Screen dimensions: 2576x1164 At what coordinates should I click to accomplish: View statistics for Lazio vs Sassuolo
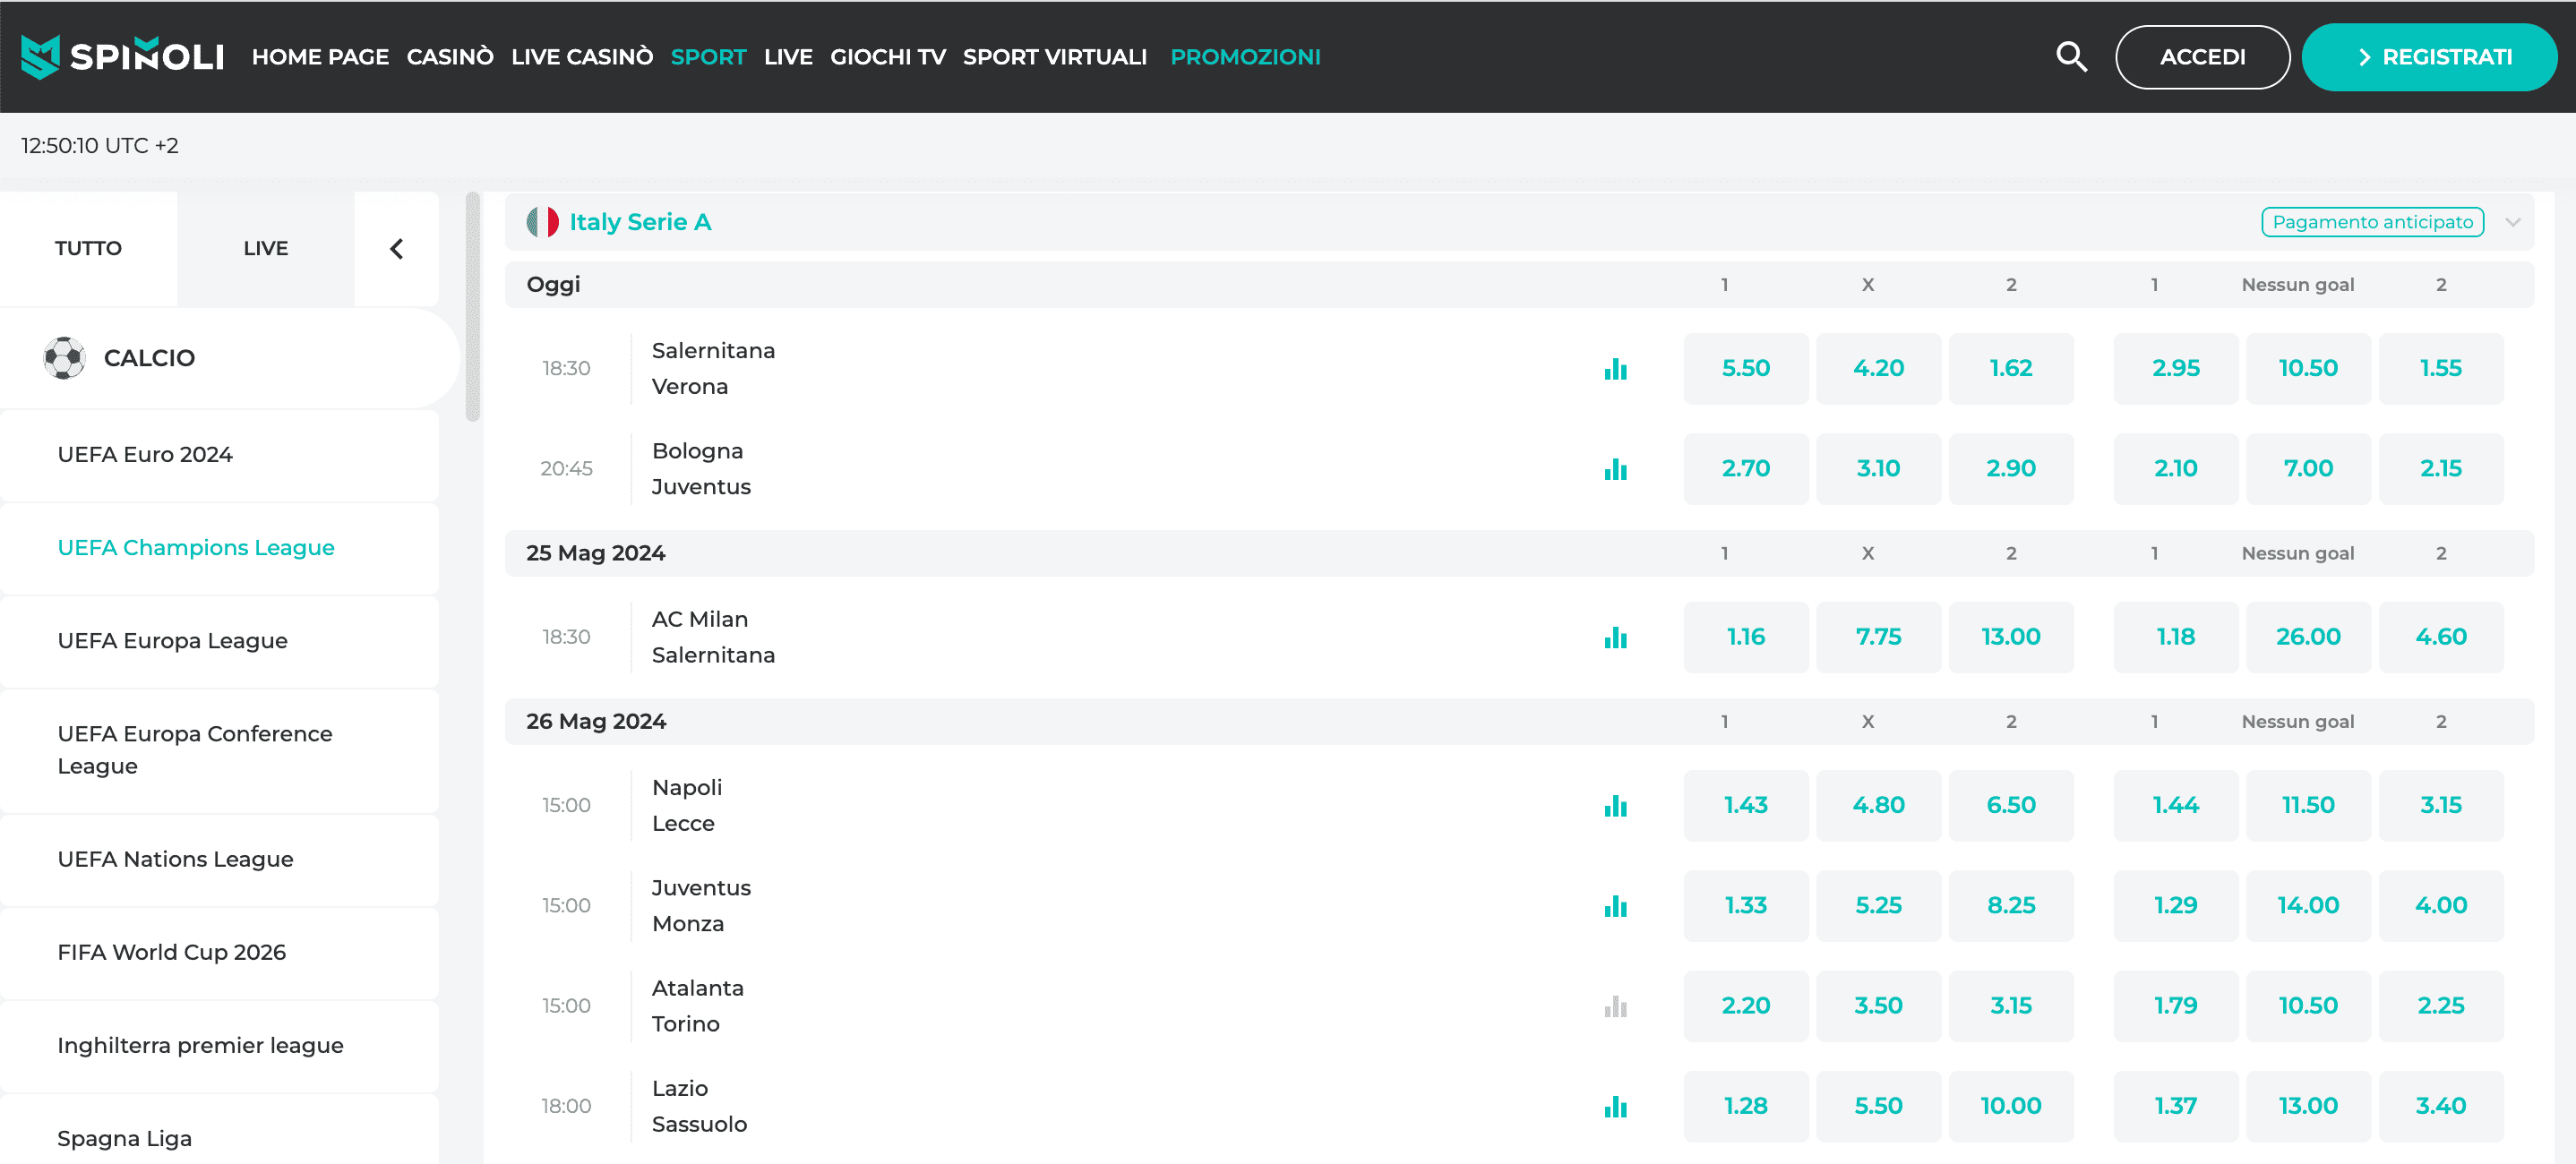(x=1616, y=1106)
